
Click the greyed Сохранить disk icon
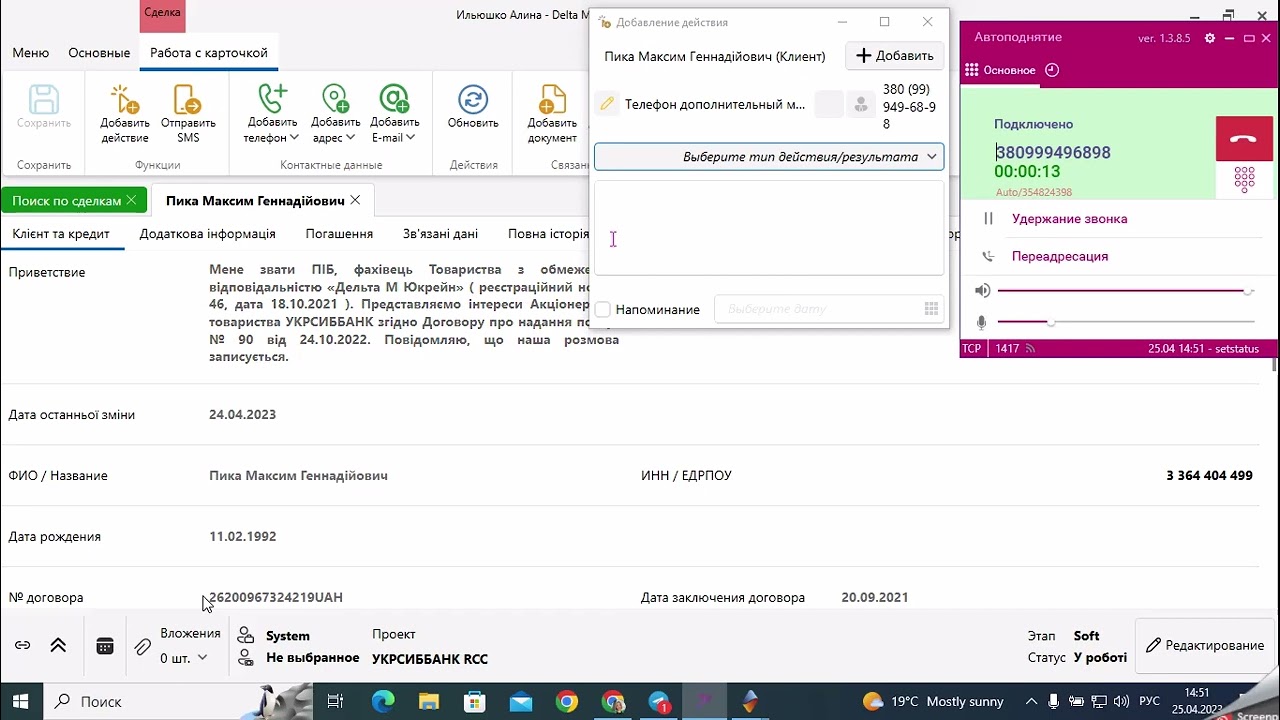(44, 99)
